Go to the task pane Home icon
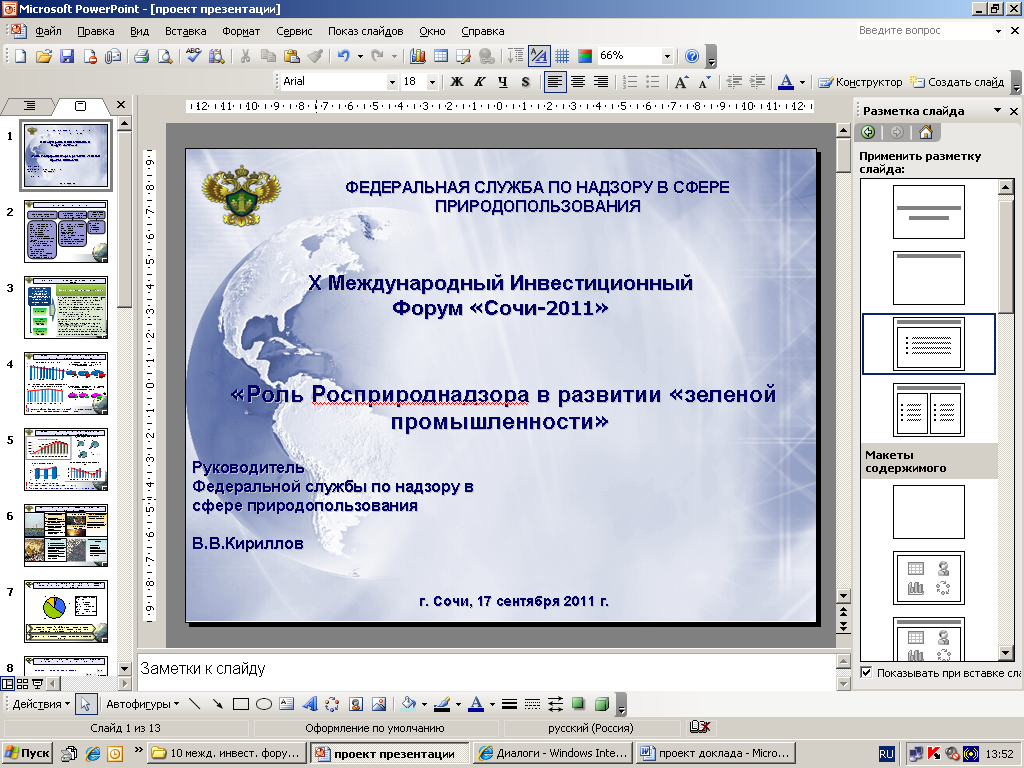1024x768 pixels. coord(925,132)
